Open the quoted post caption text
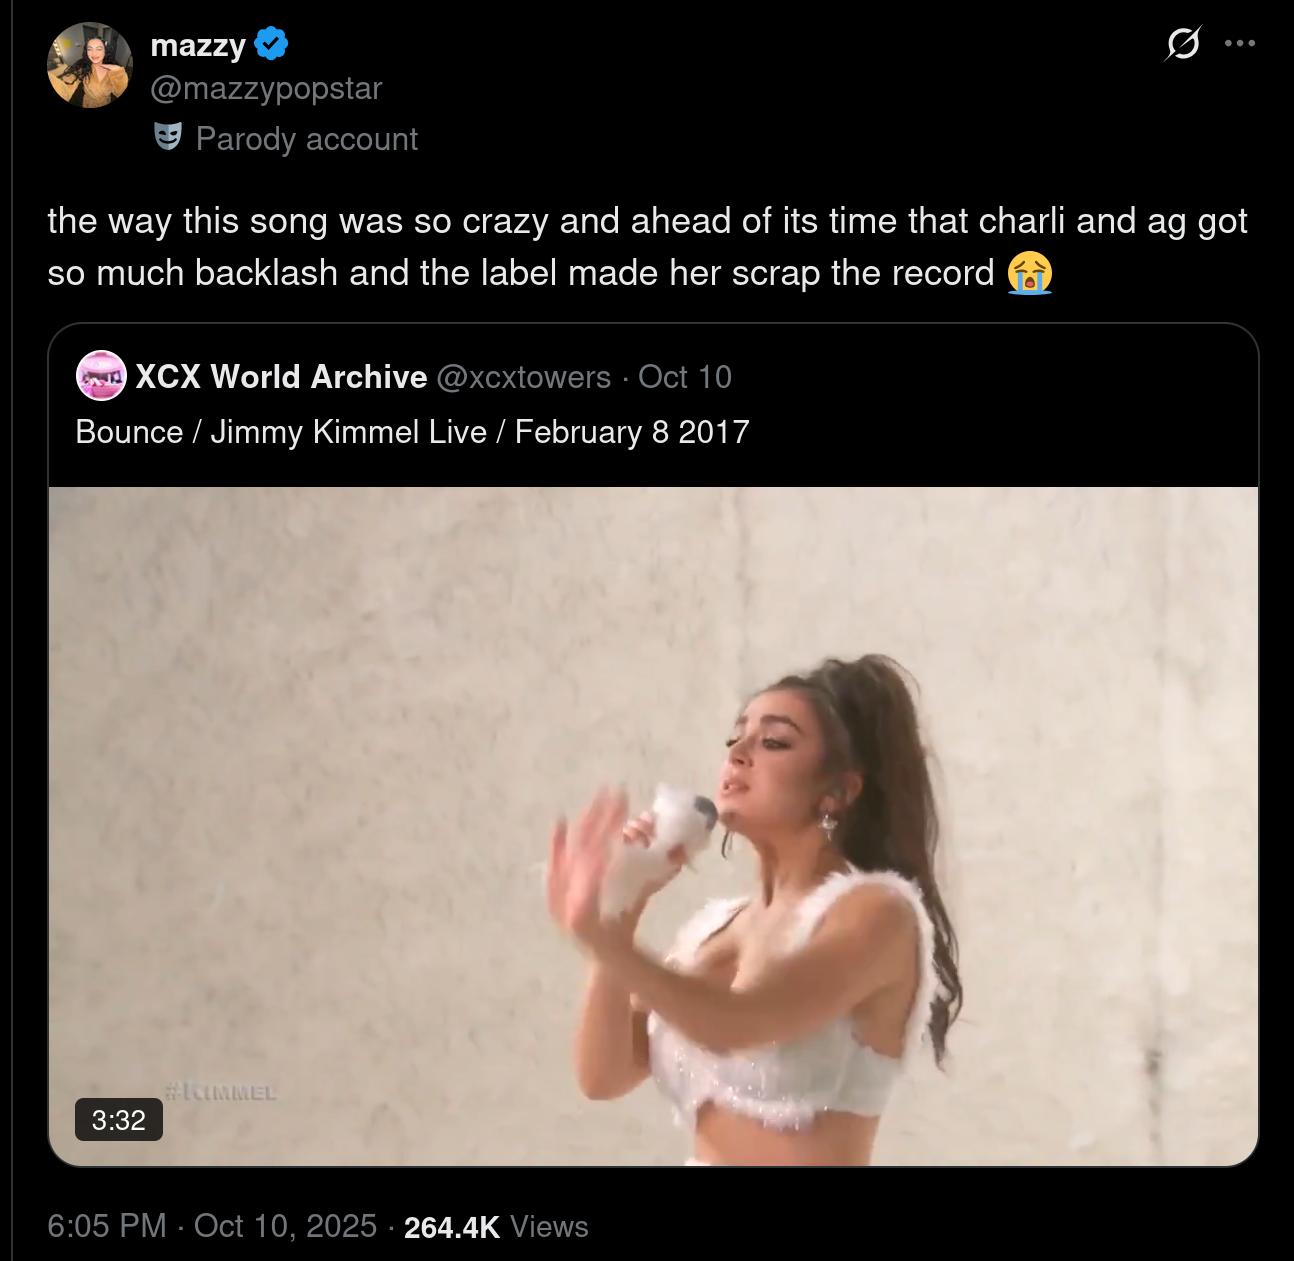 pyautogui.click(x=412, y=431)
